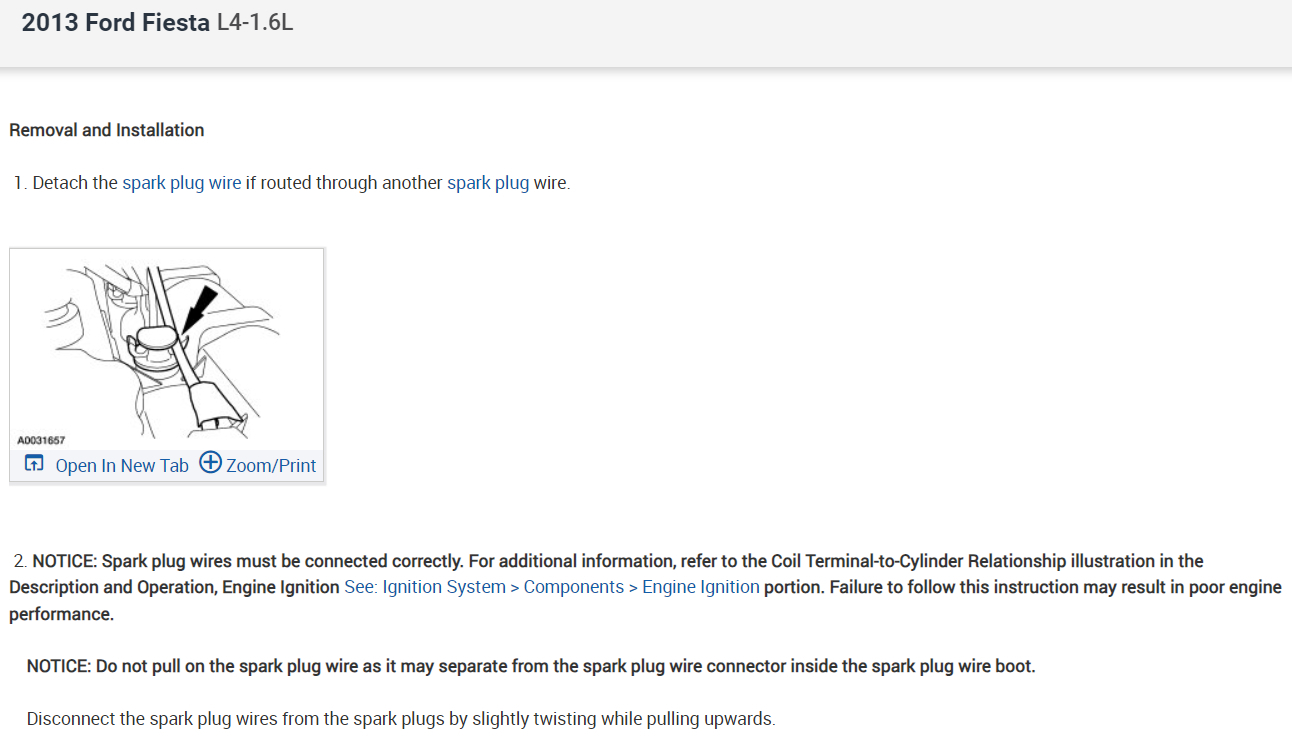Click the Zoom/Print text link
This screenshot has width=1292, height=746.
(271, 465)
